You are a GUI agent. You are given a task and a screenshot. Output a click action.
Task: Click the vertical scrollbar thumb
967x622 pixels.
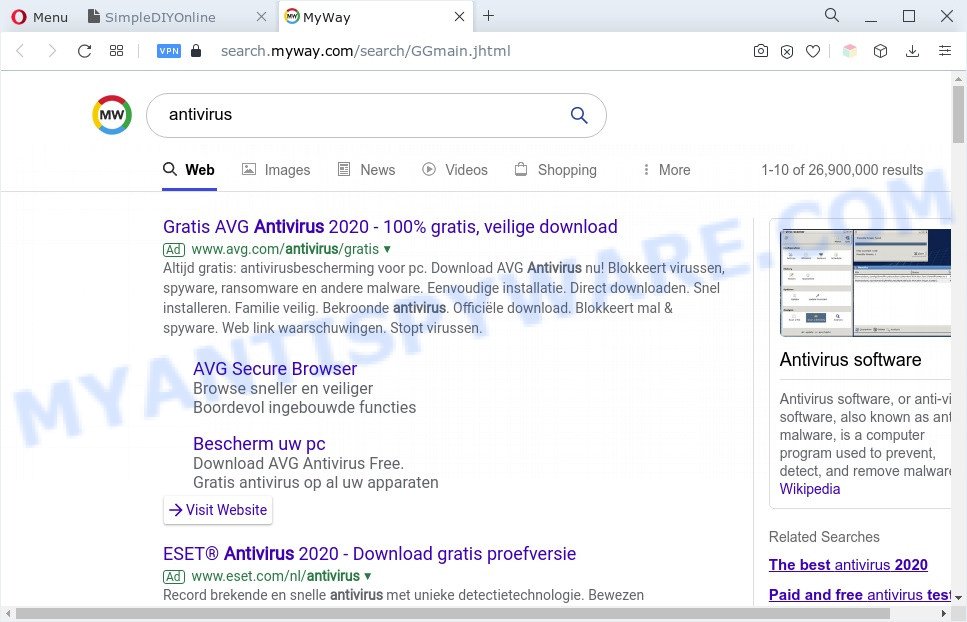(958, 115)
